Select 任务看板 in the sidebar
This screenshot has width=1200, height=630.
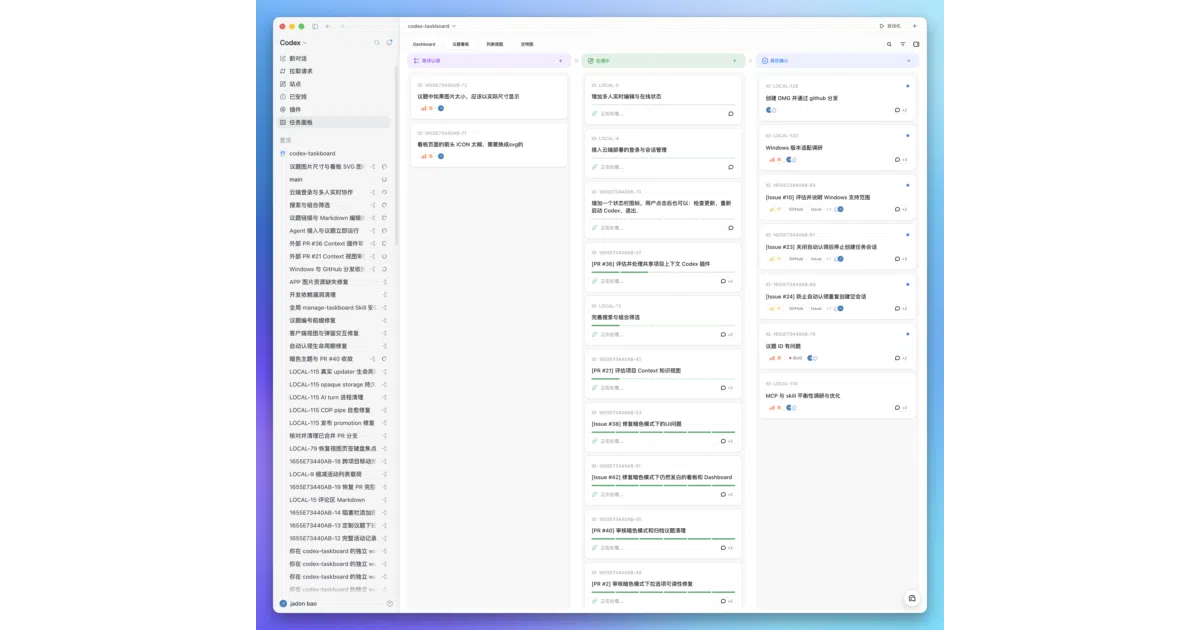pyautogui.click(x=334, y=122)
